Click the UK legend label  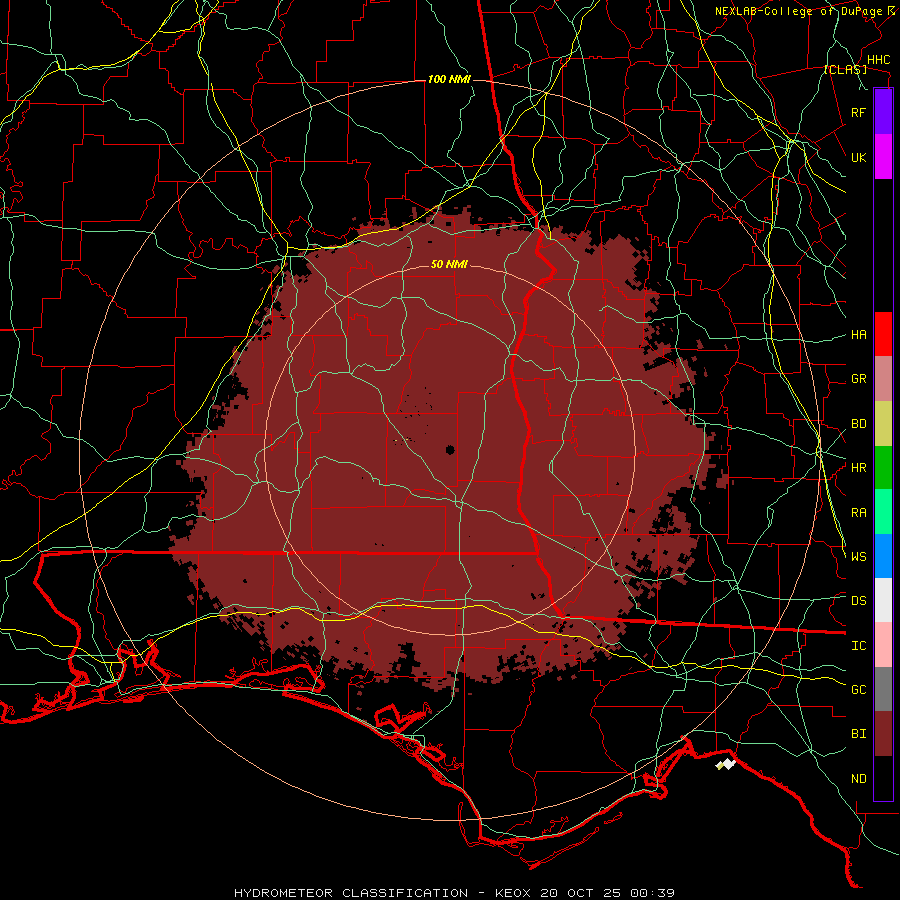(x=859, y=157)
